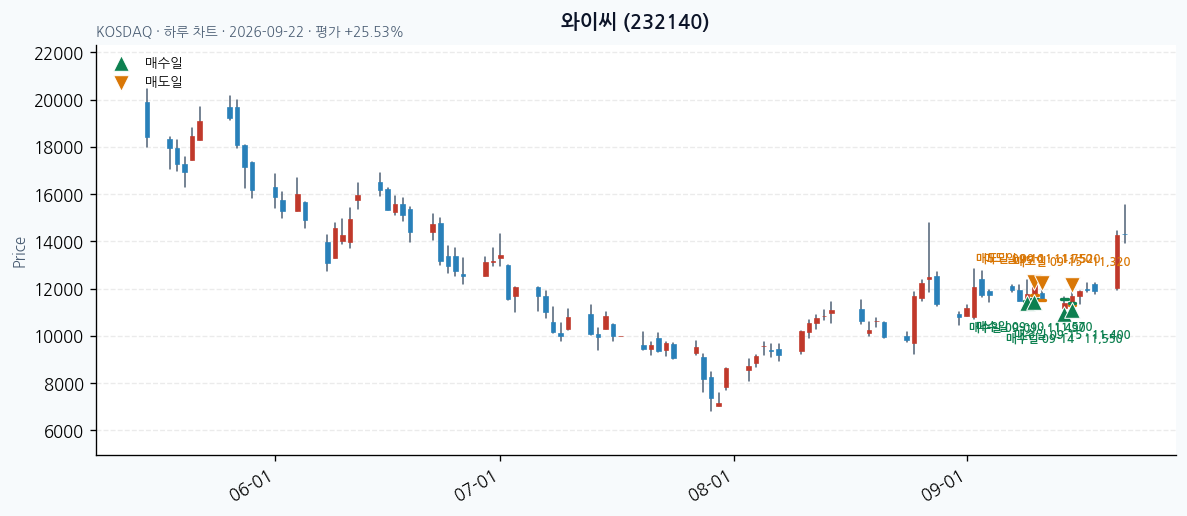Click the 매수일 legend label

(x=164, y=64)
